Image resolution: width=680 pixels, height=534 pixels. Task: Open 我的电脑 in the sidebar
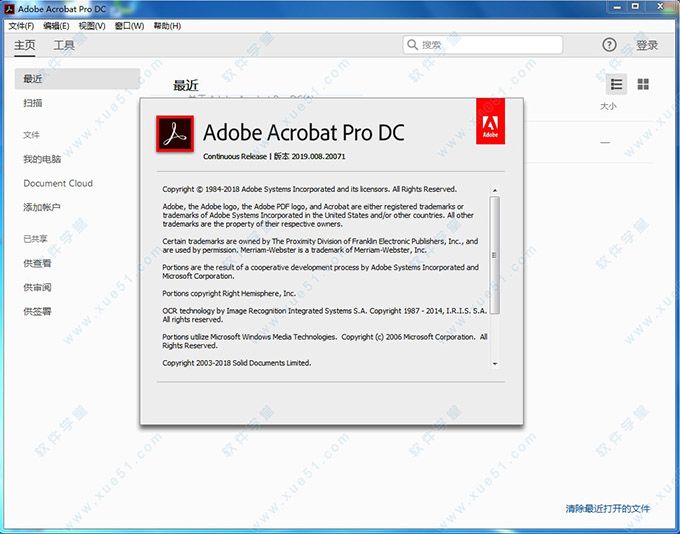(42, 159)
